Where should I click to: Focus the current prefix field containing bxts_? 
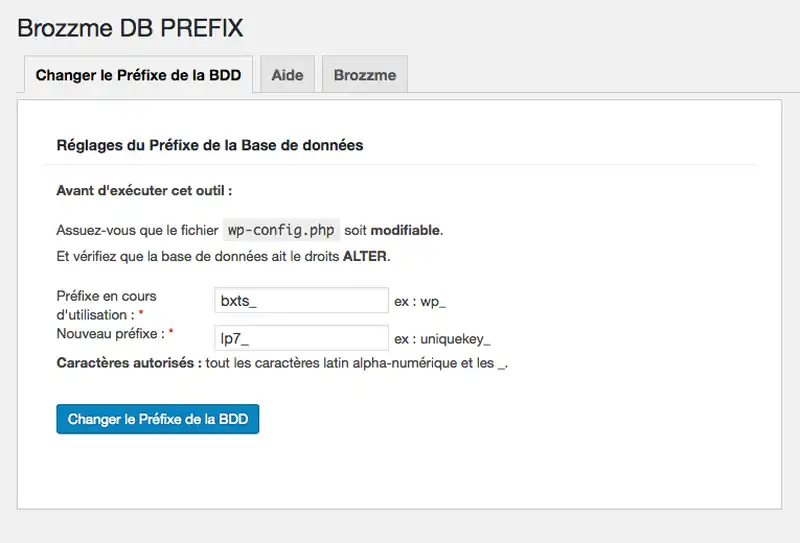301,300
